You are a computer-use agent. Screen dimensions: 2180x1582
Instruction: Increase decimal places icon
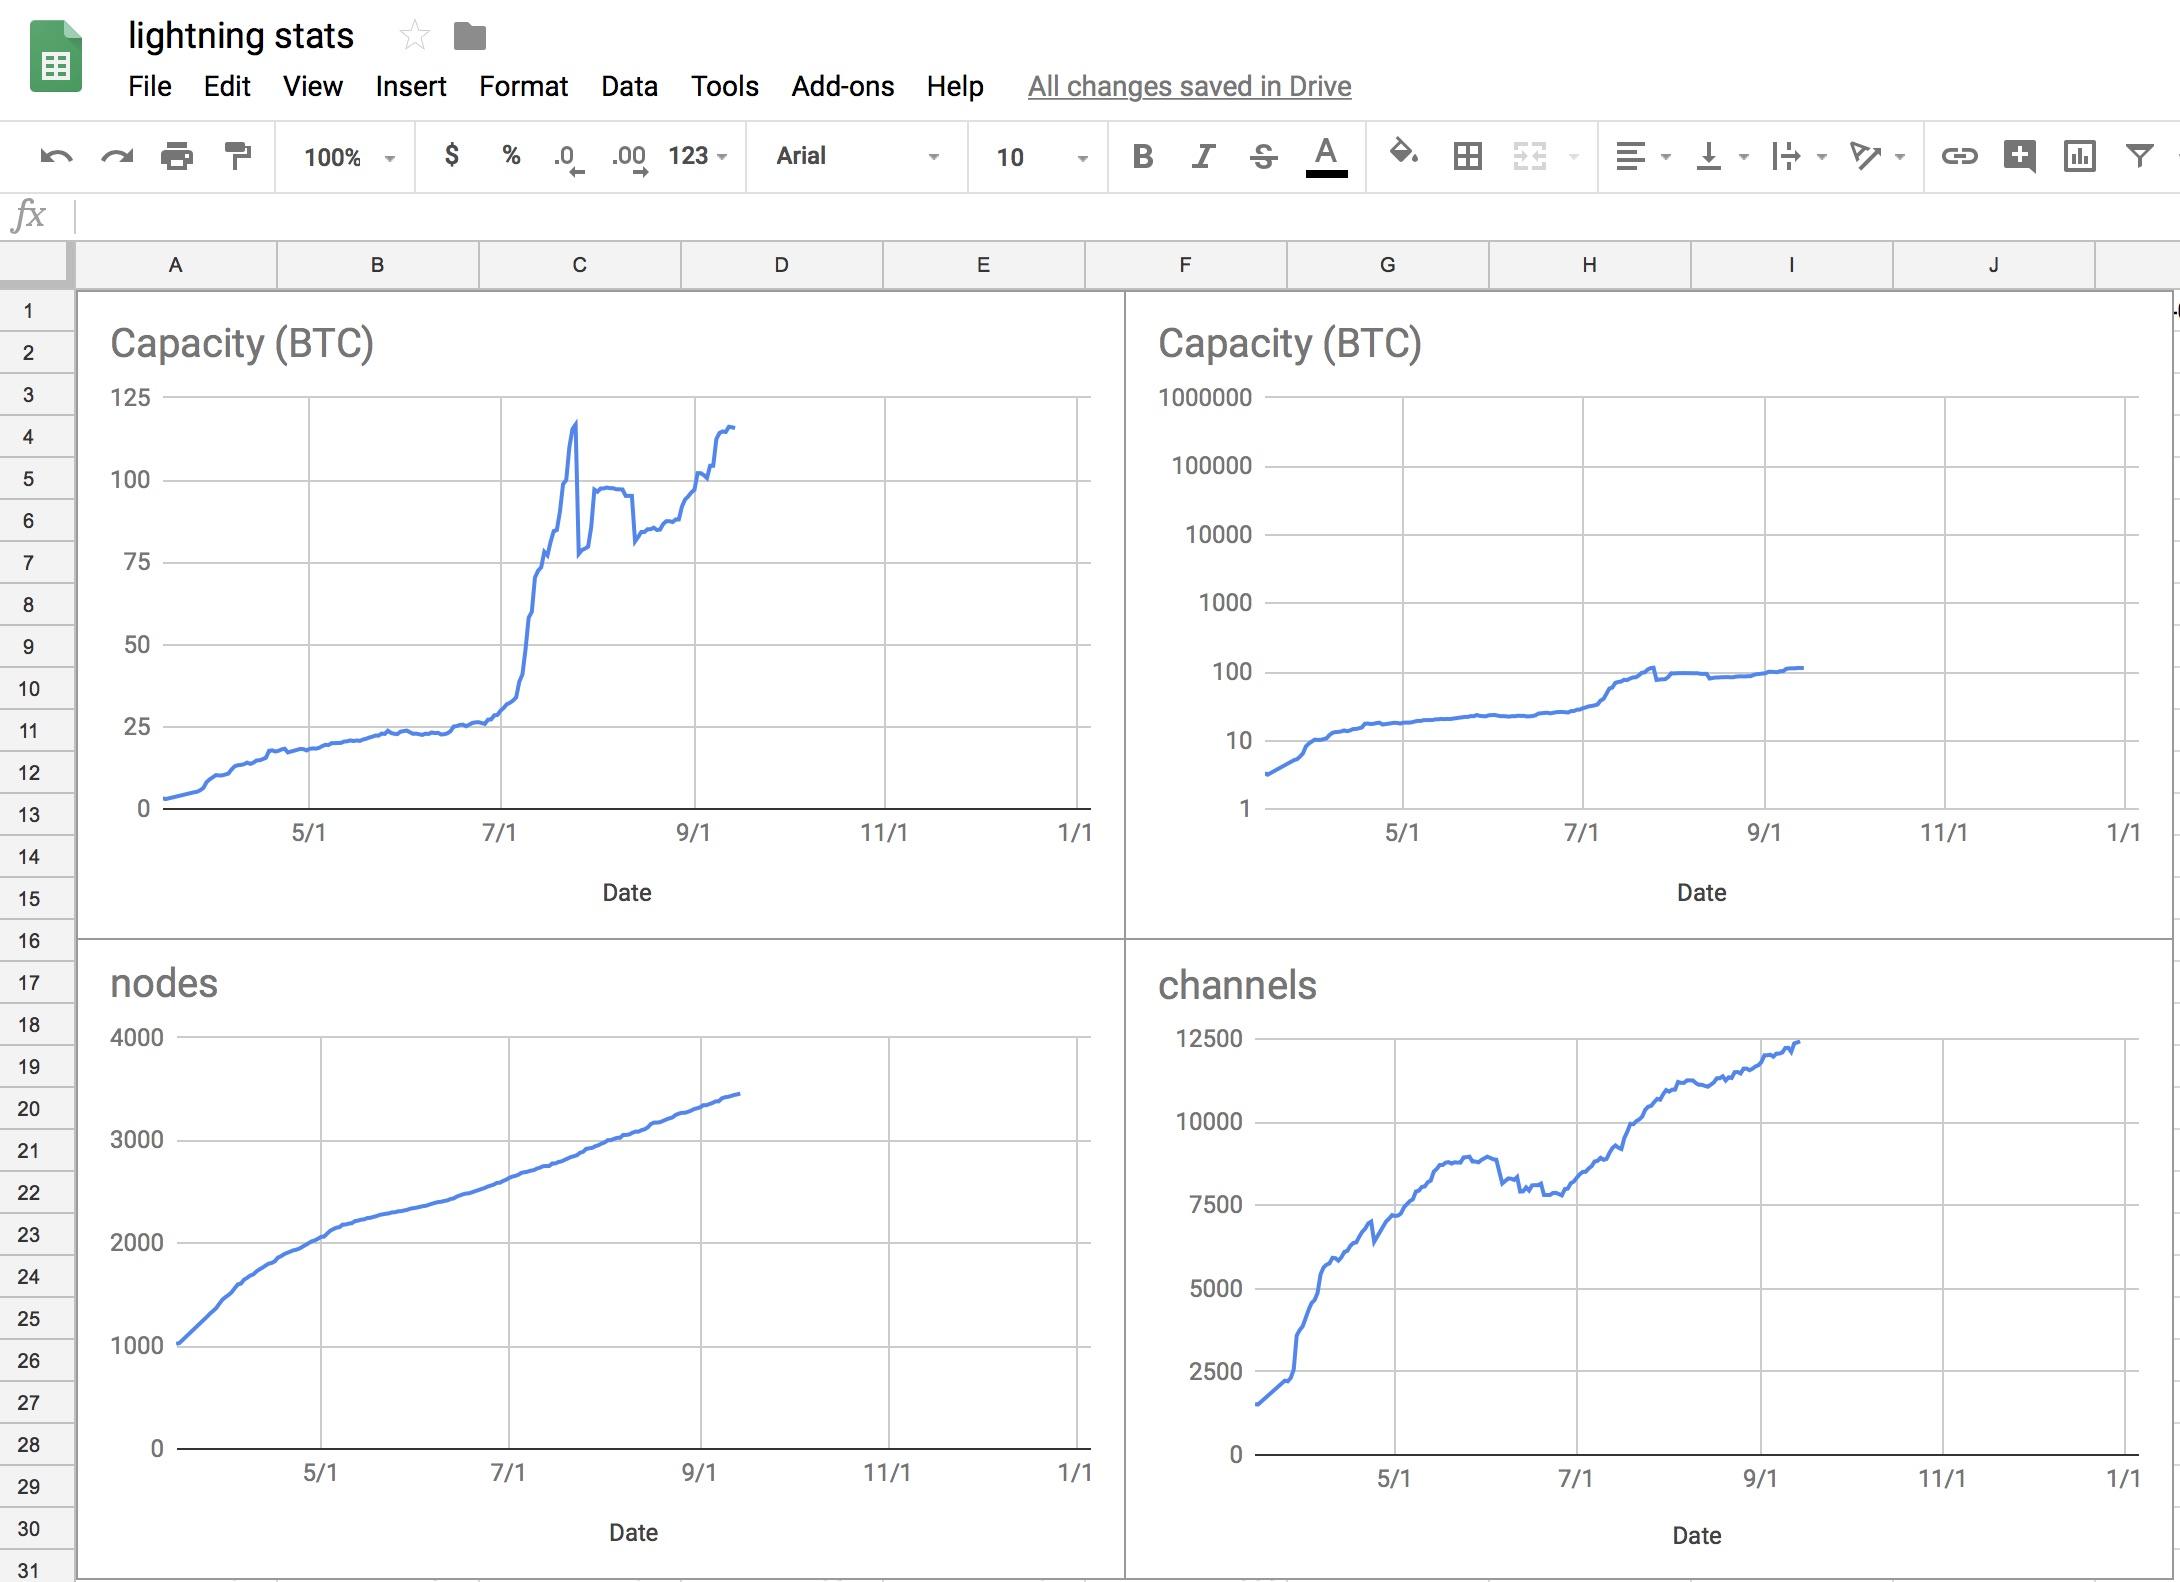629,158
